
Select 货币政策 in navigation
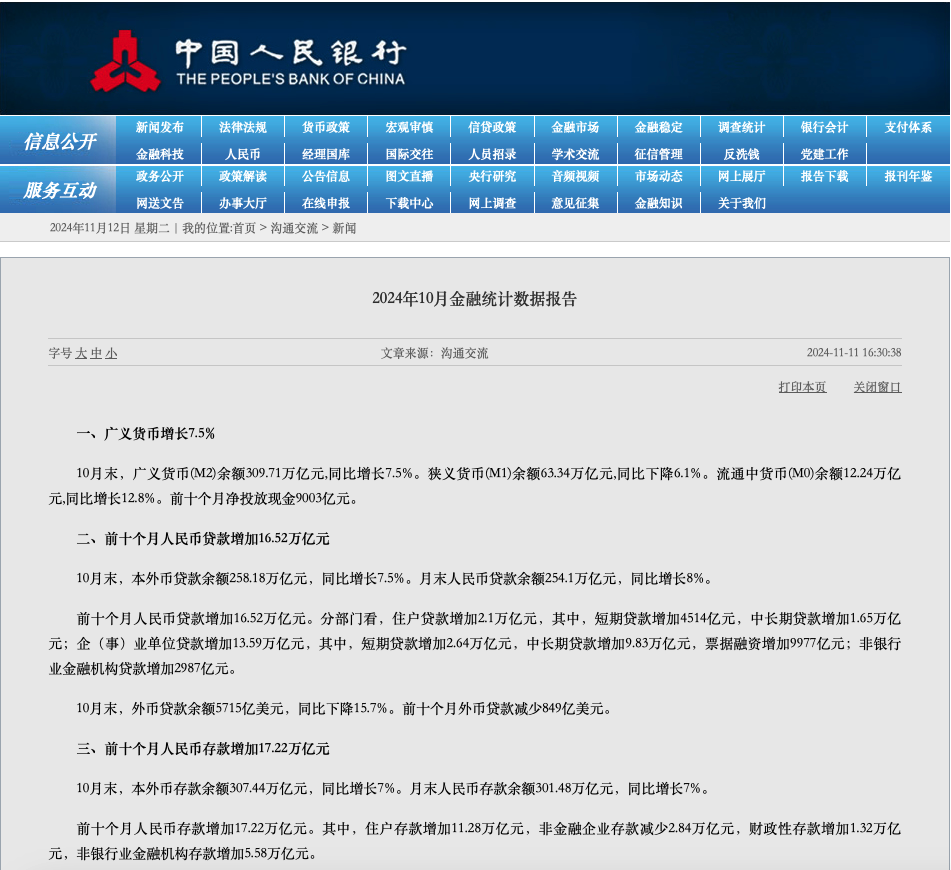(326, 127)
